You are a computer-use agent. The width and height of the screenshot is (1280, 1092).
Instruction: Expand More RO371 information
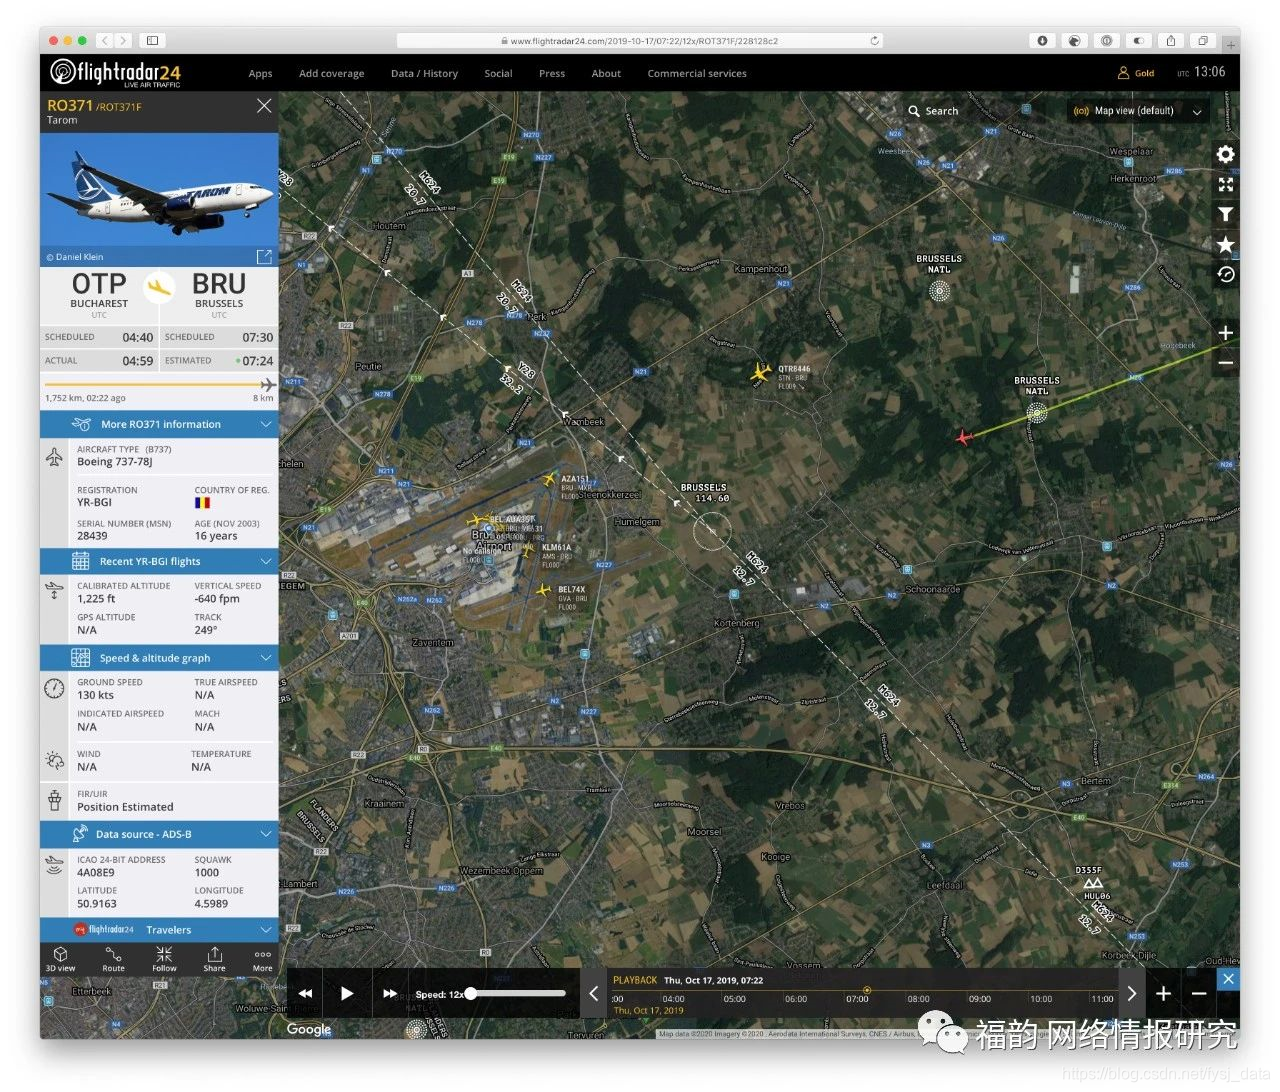(159, 424)
